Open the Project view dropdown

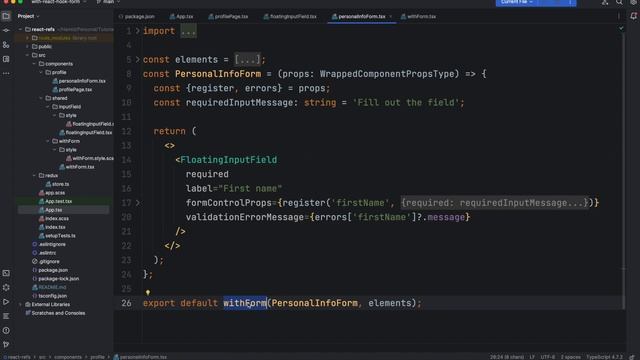point(29,16)
